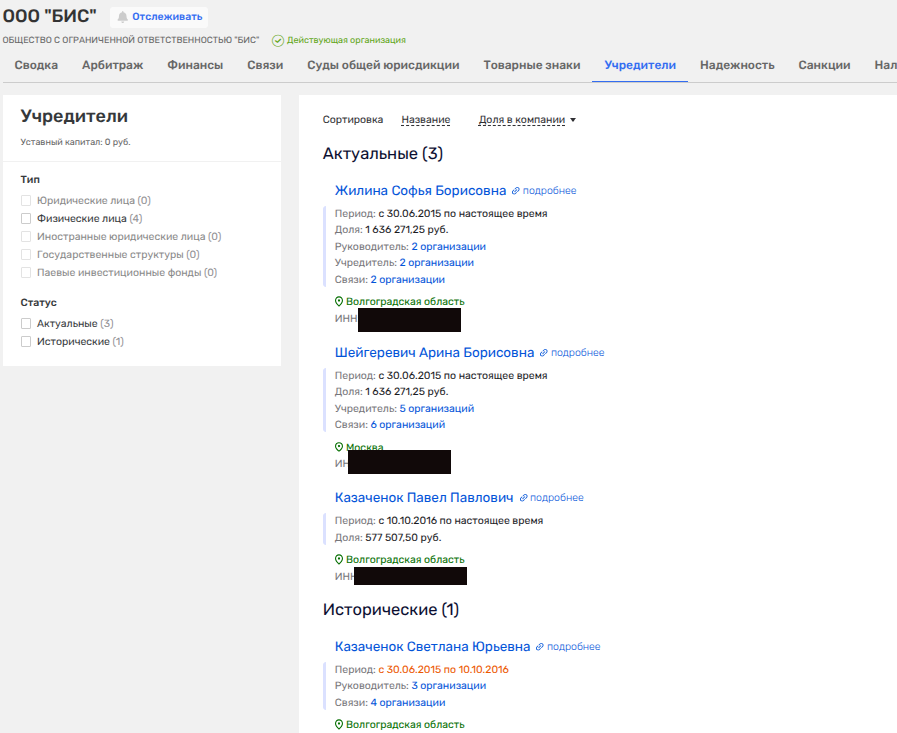
Task: Check the Актуальные status checkbox
Action: tap(26, 324)
